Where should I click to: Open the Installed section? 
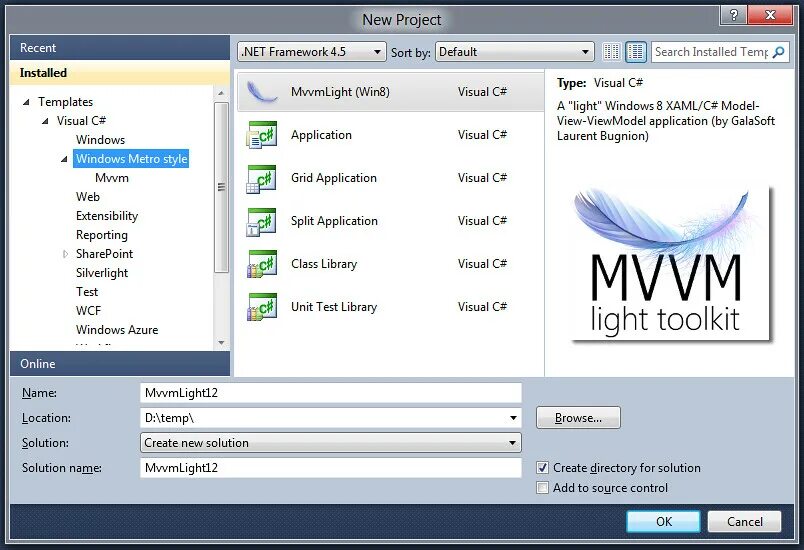pyautogui.click(x=119, y=73)
